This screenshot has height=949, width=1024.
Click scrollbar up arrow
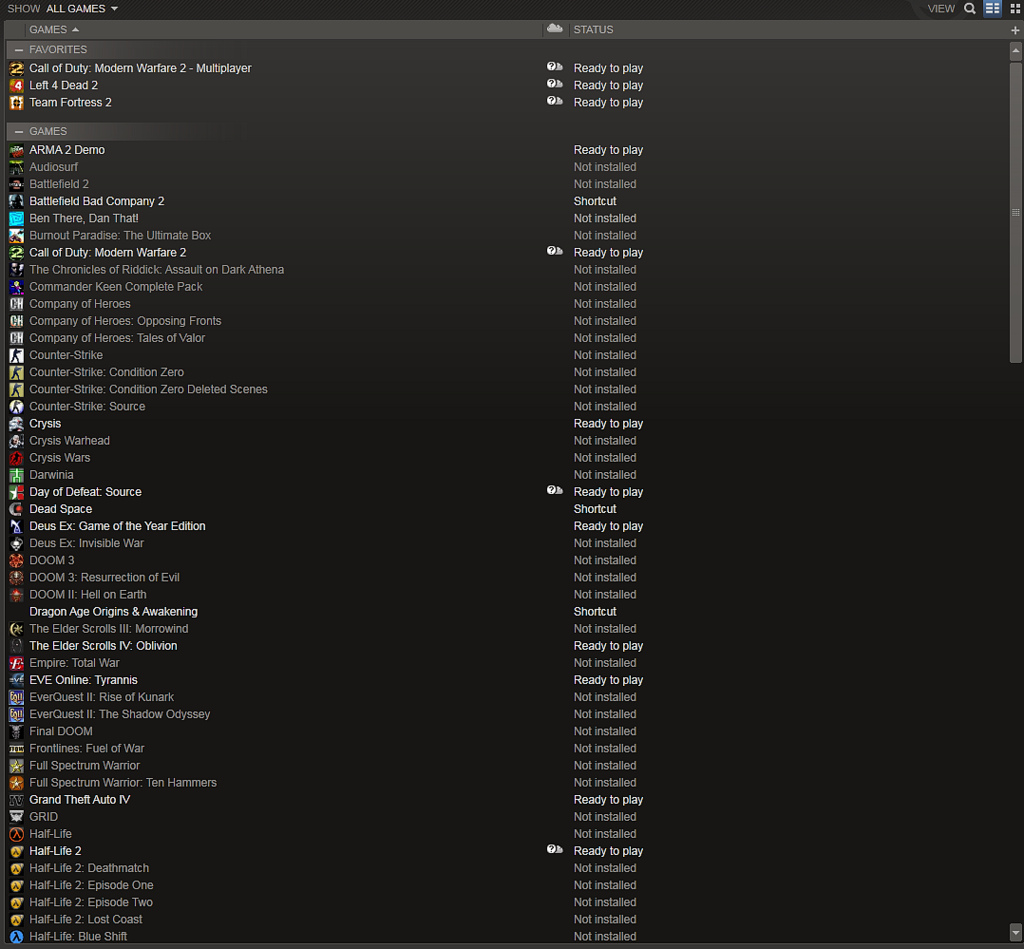[x=1015, y=50]
